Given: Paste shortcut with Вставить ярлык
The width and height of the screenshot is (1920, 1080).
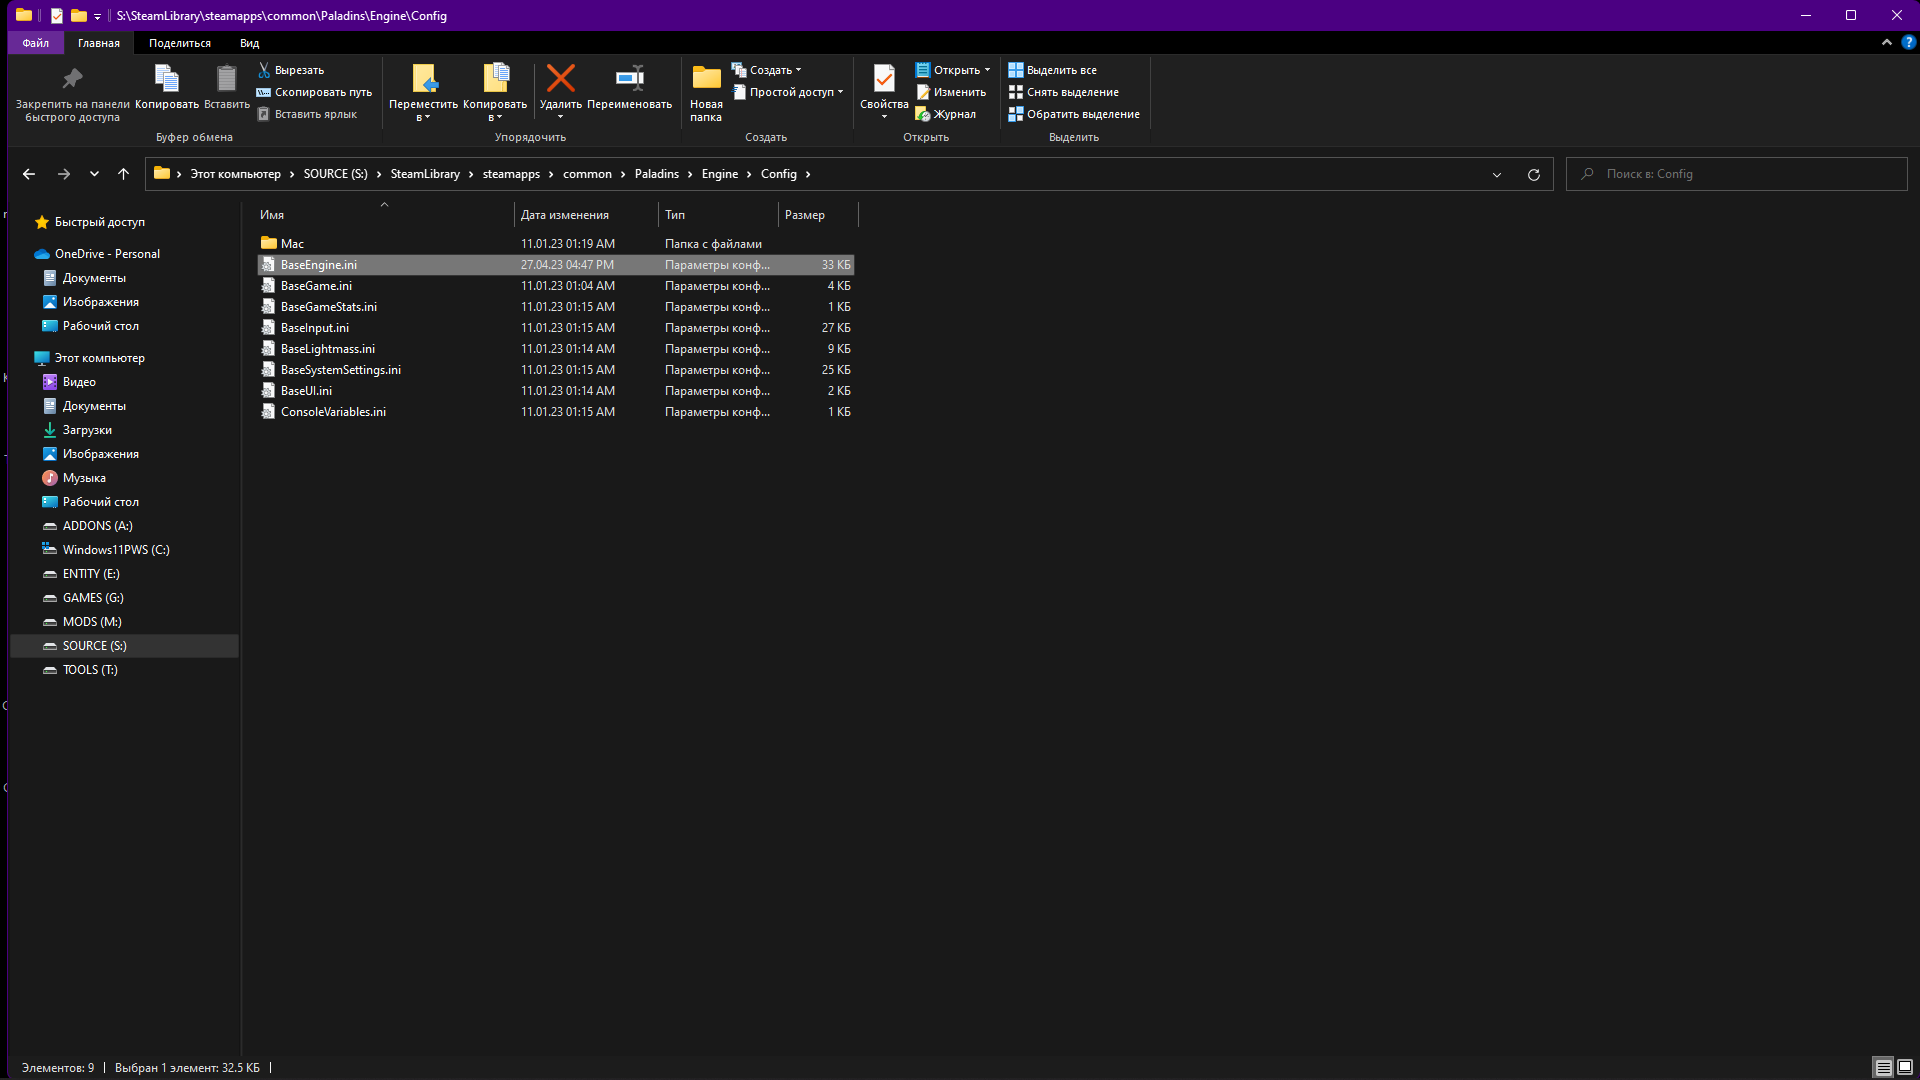Looking at the screenshot, I should (307, 114).
